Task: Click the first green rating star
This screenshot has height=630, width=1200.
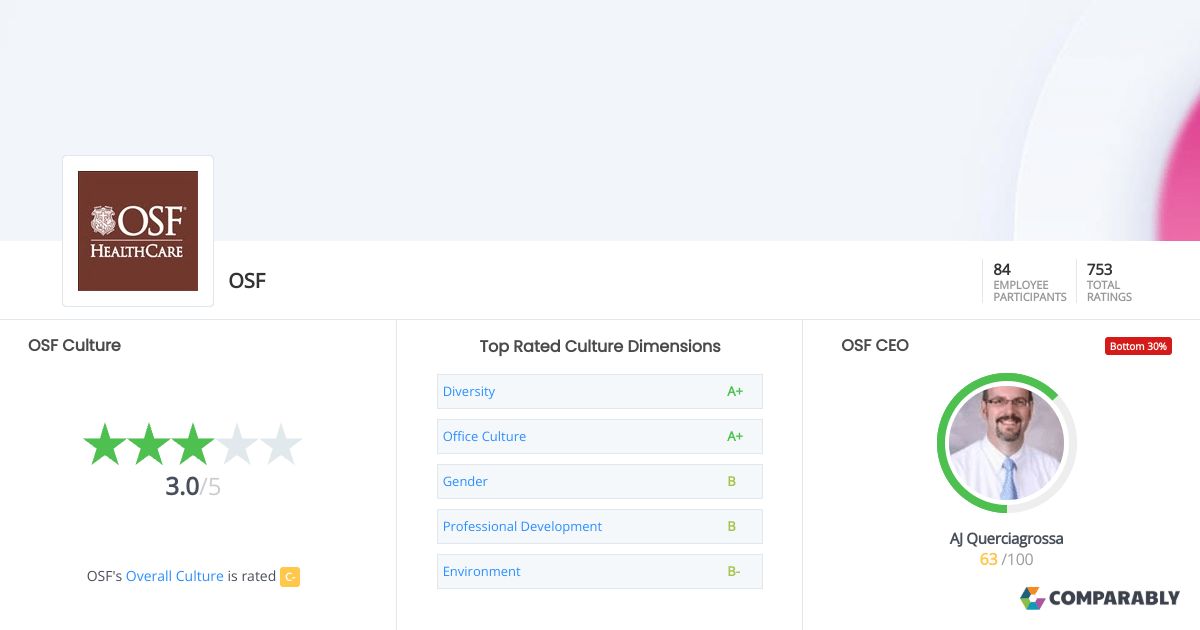Action: tap(104, 444)
